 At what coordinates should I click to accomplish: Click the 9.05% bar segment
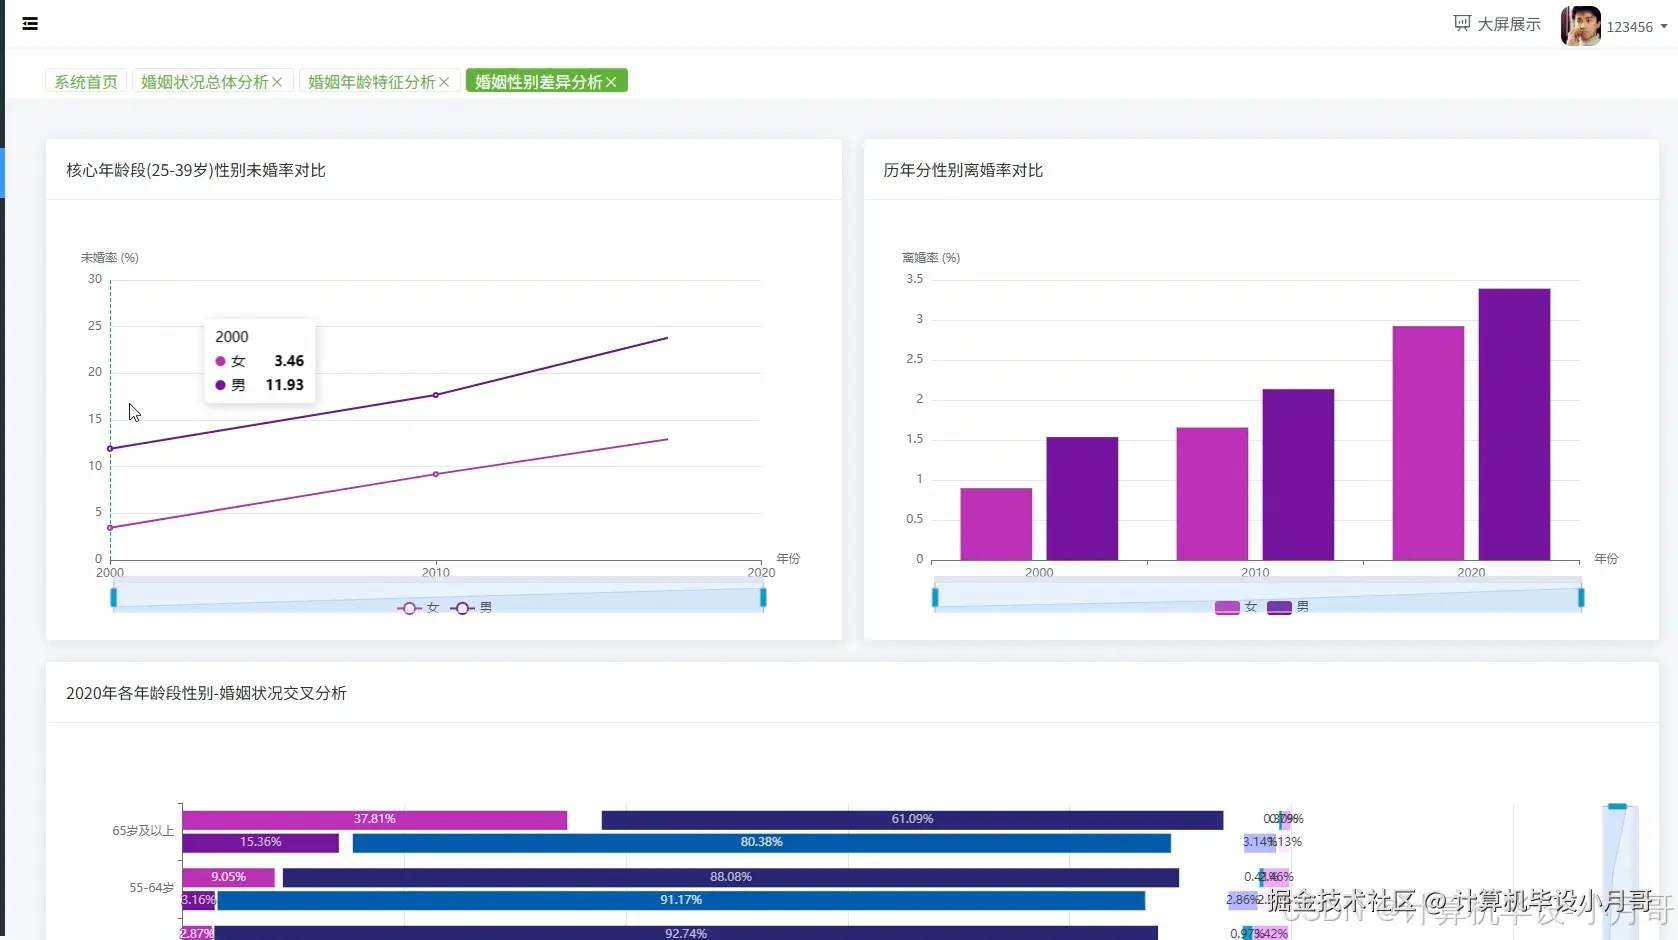click(229, 878)
